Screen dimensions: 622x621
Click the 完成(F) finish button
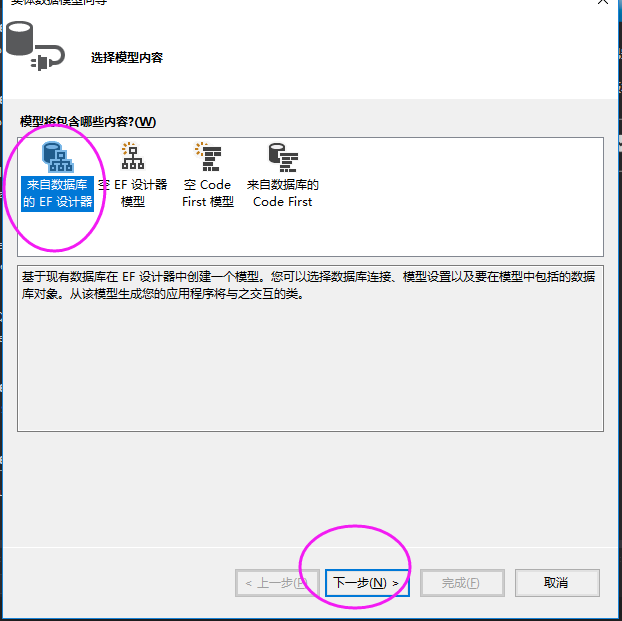pos(462,583)
